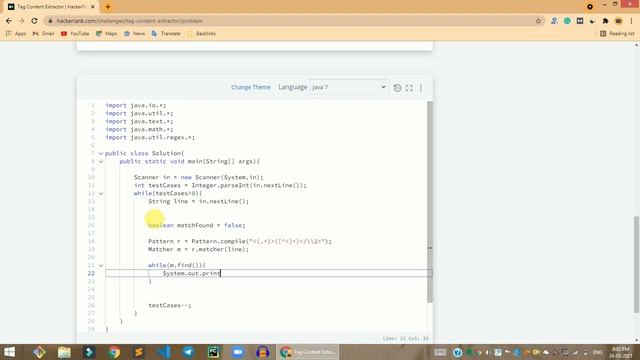
Task: Open Visual Studio Code from the taskbar
Action: tap(164, 352)
